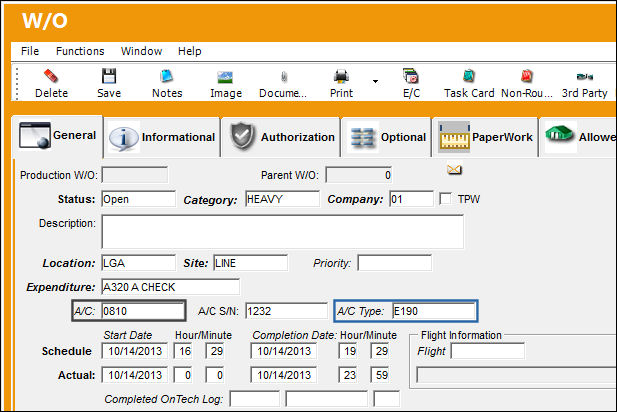617x412 pixels.
Task: Click the Actual Start Date field
Action: click(135, 375)
